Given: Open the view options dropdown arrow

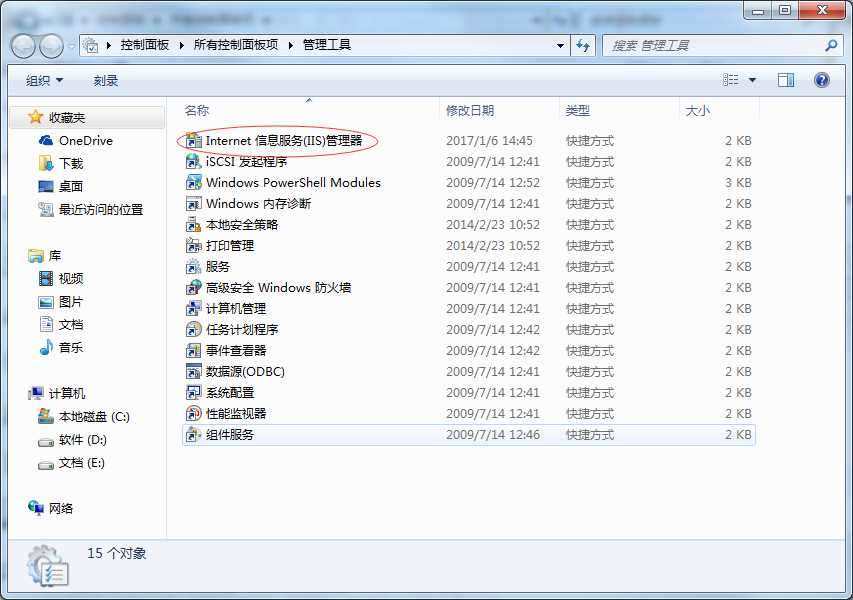Looking at the screenshot, I should 752,81.
